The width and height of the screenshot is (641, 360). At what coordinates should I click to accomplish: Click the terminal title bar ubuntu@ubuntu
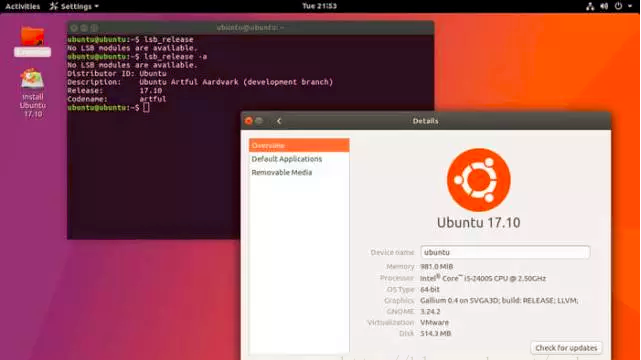pos(250,28)
